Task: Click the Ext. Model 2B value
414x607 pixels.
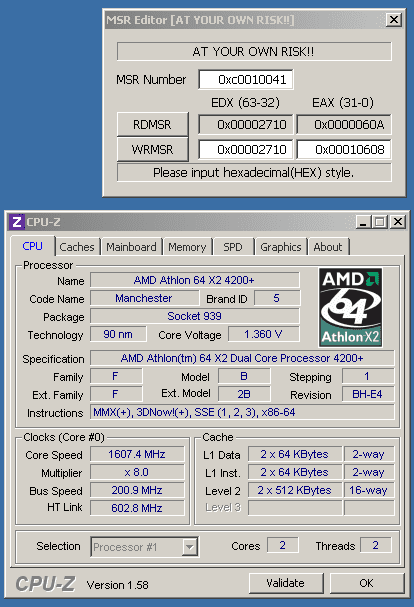Action: [x=244, y=394]
